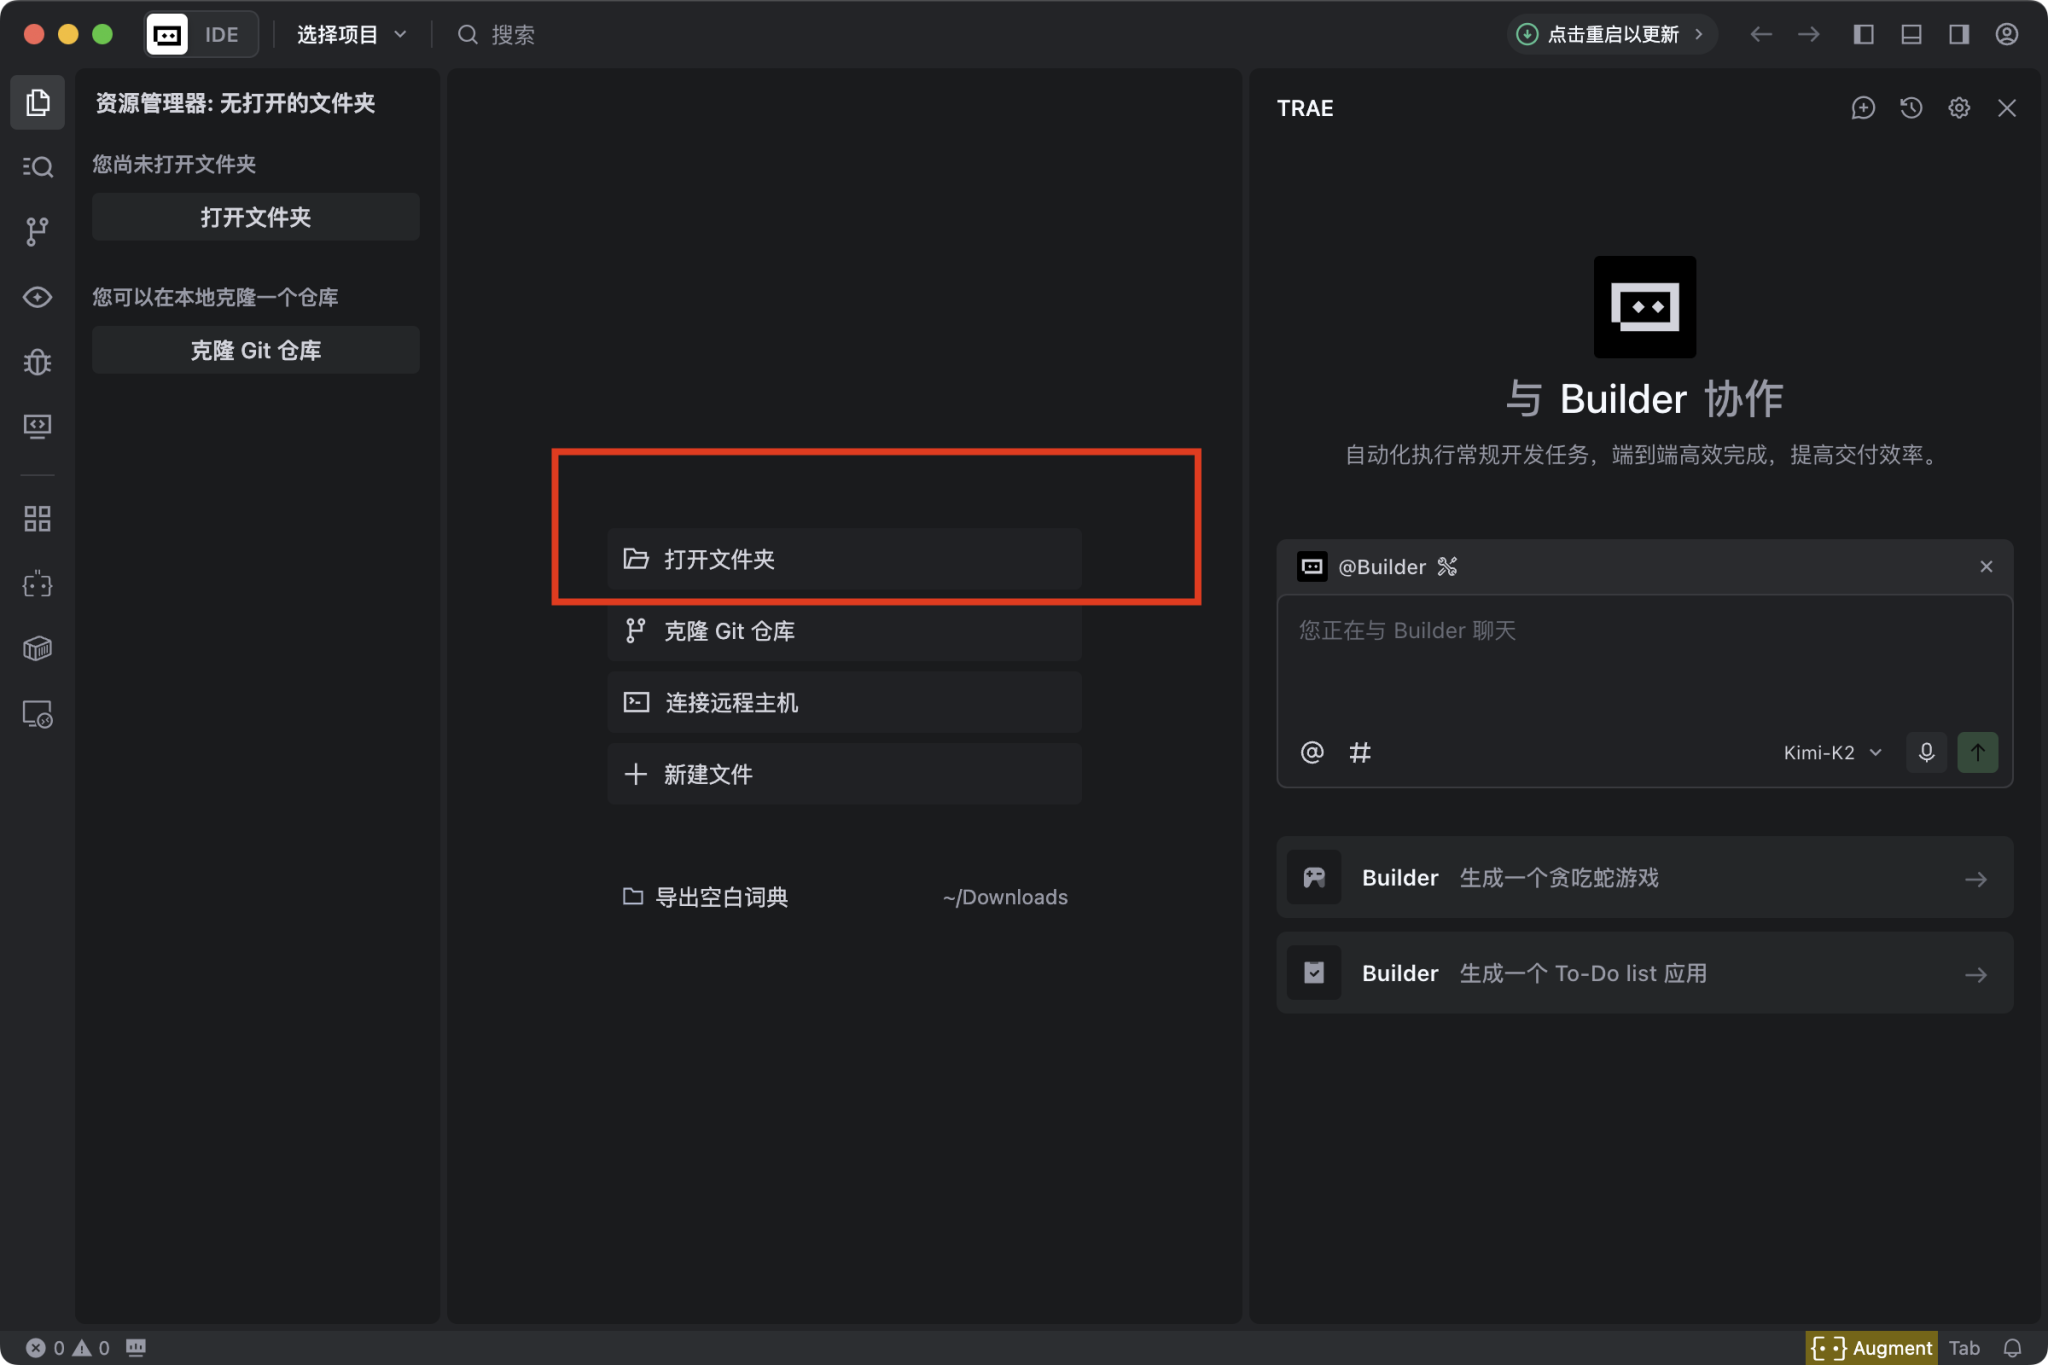This screenshot has width=2048, height=1365.
Task: Open TRAE panel settings gear
Action: (1959, 108)
